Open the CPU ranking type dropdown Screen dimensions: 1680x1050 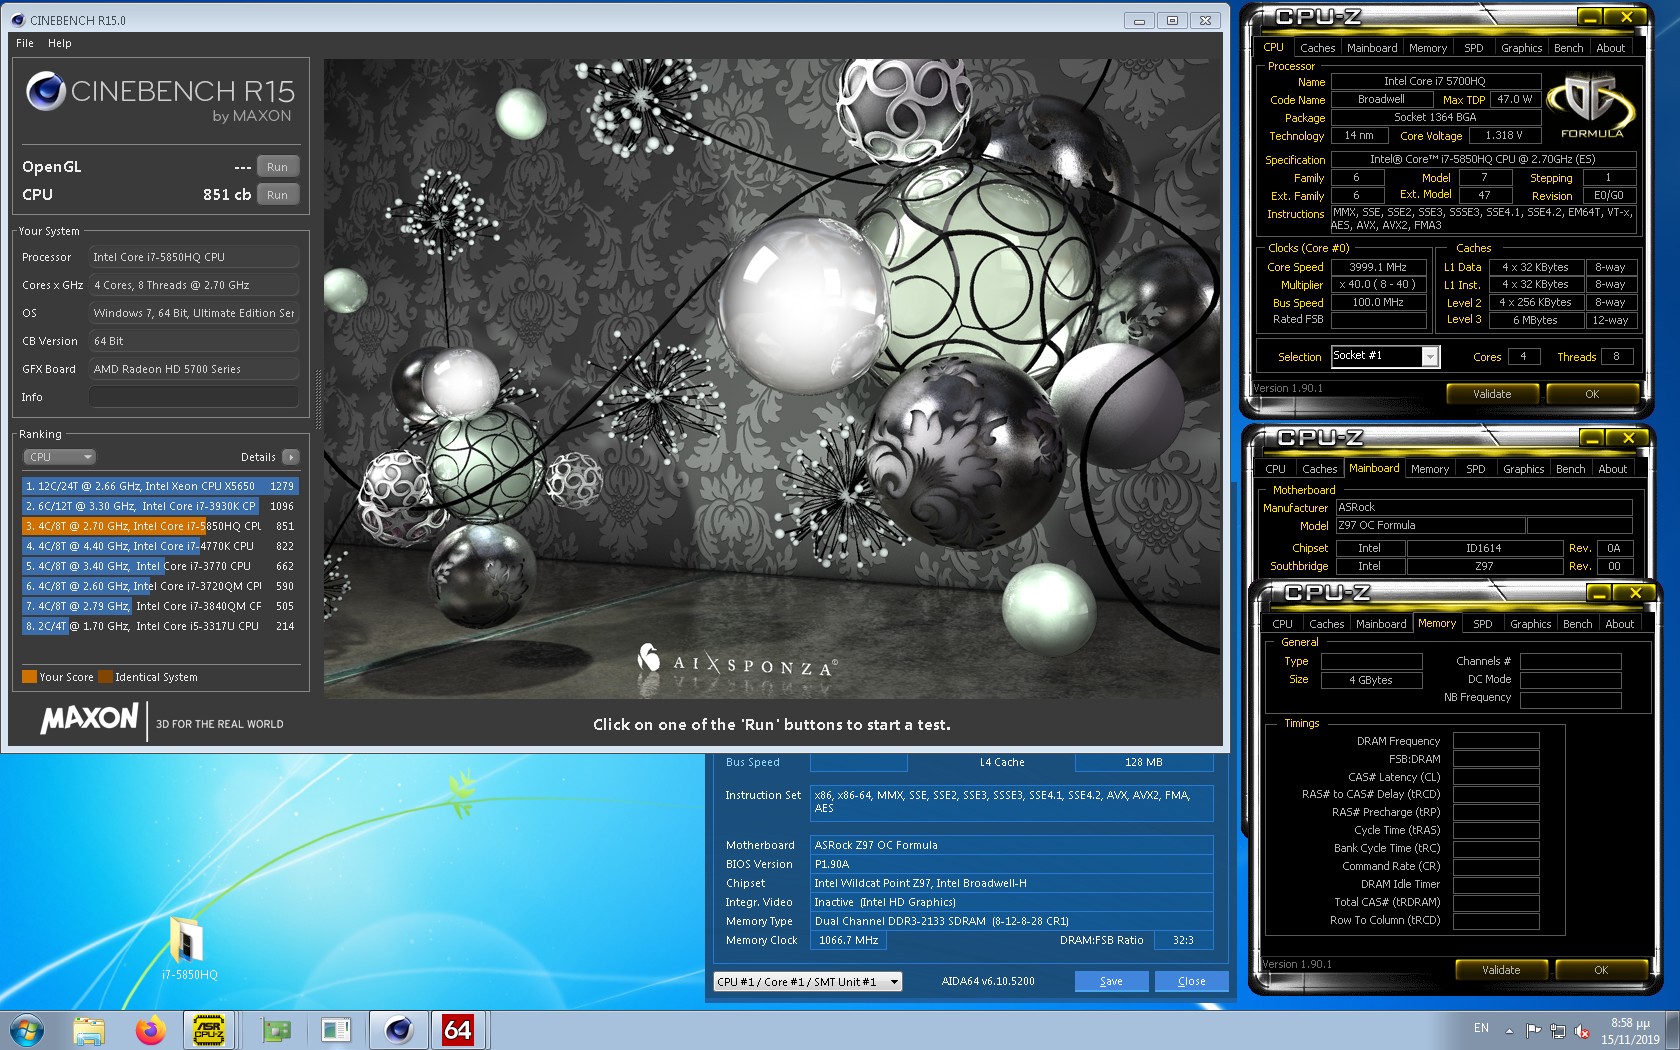pyautogui.click(x=59, y=457)
